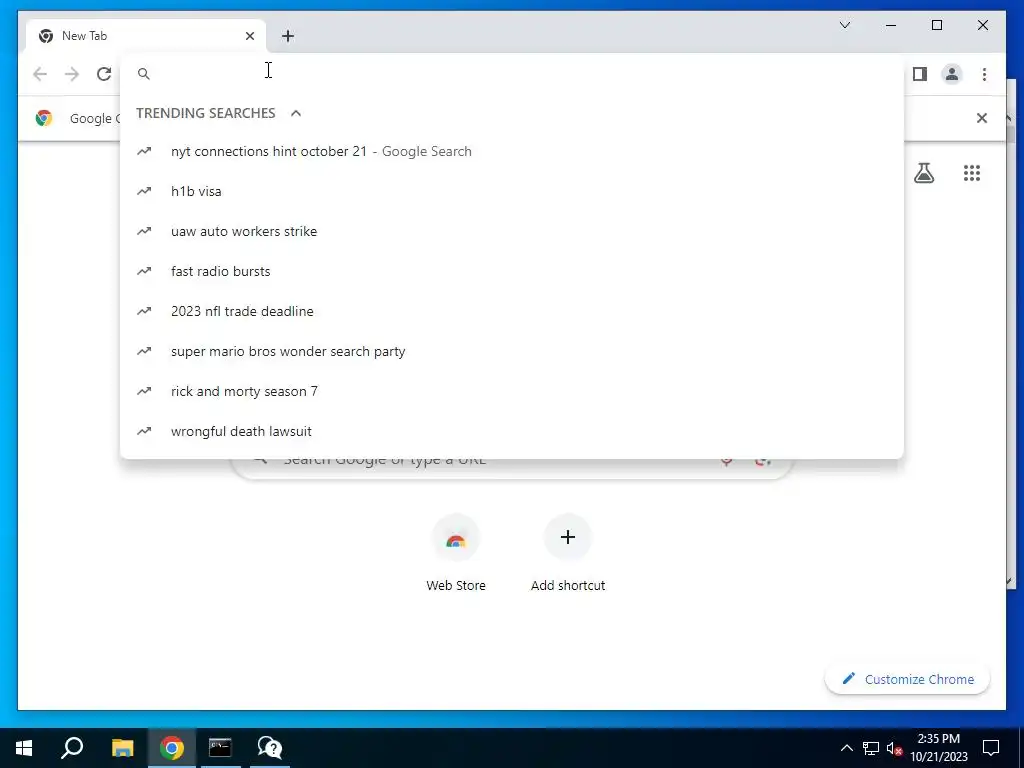The height and width of the screenshot is (768, 1024).
Task: Choose 'fast radio bursts' suggestion
Action: tap(512, 271)
